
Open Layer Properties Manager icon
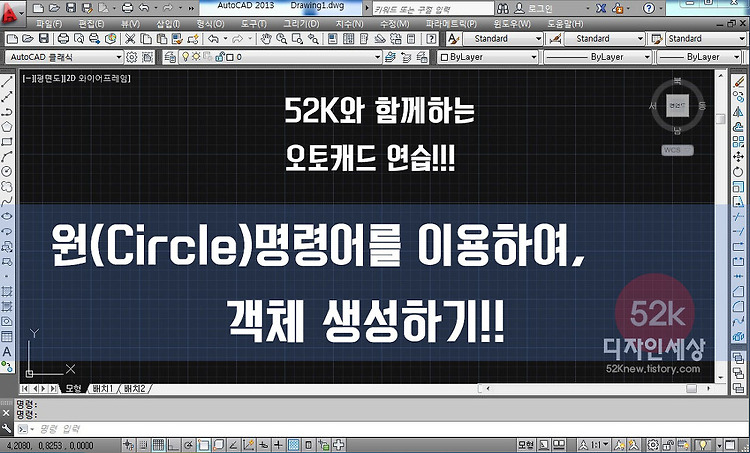170,57
